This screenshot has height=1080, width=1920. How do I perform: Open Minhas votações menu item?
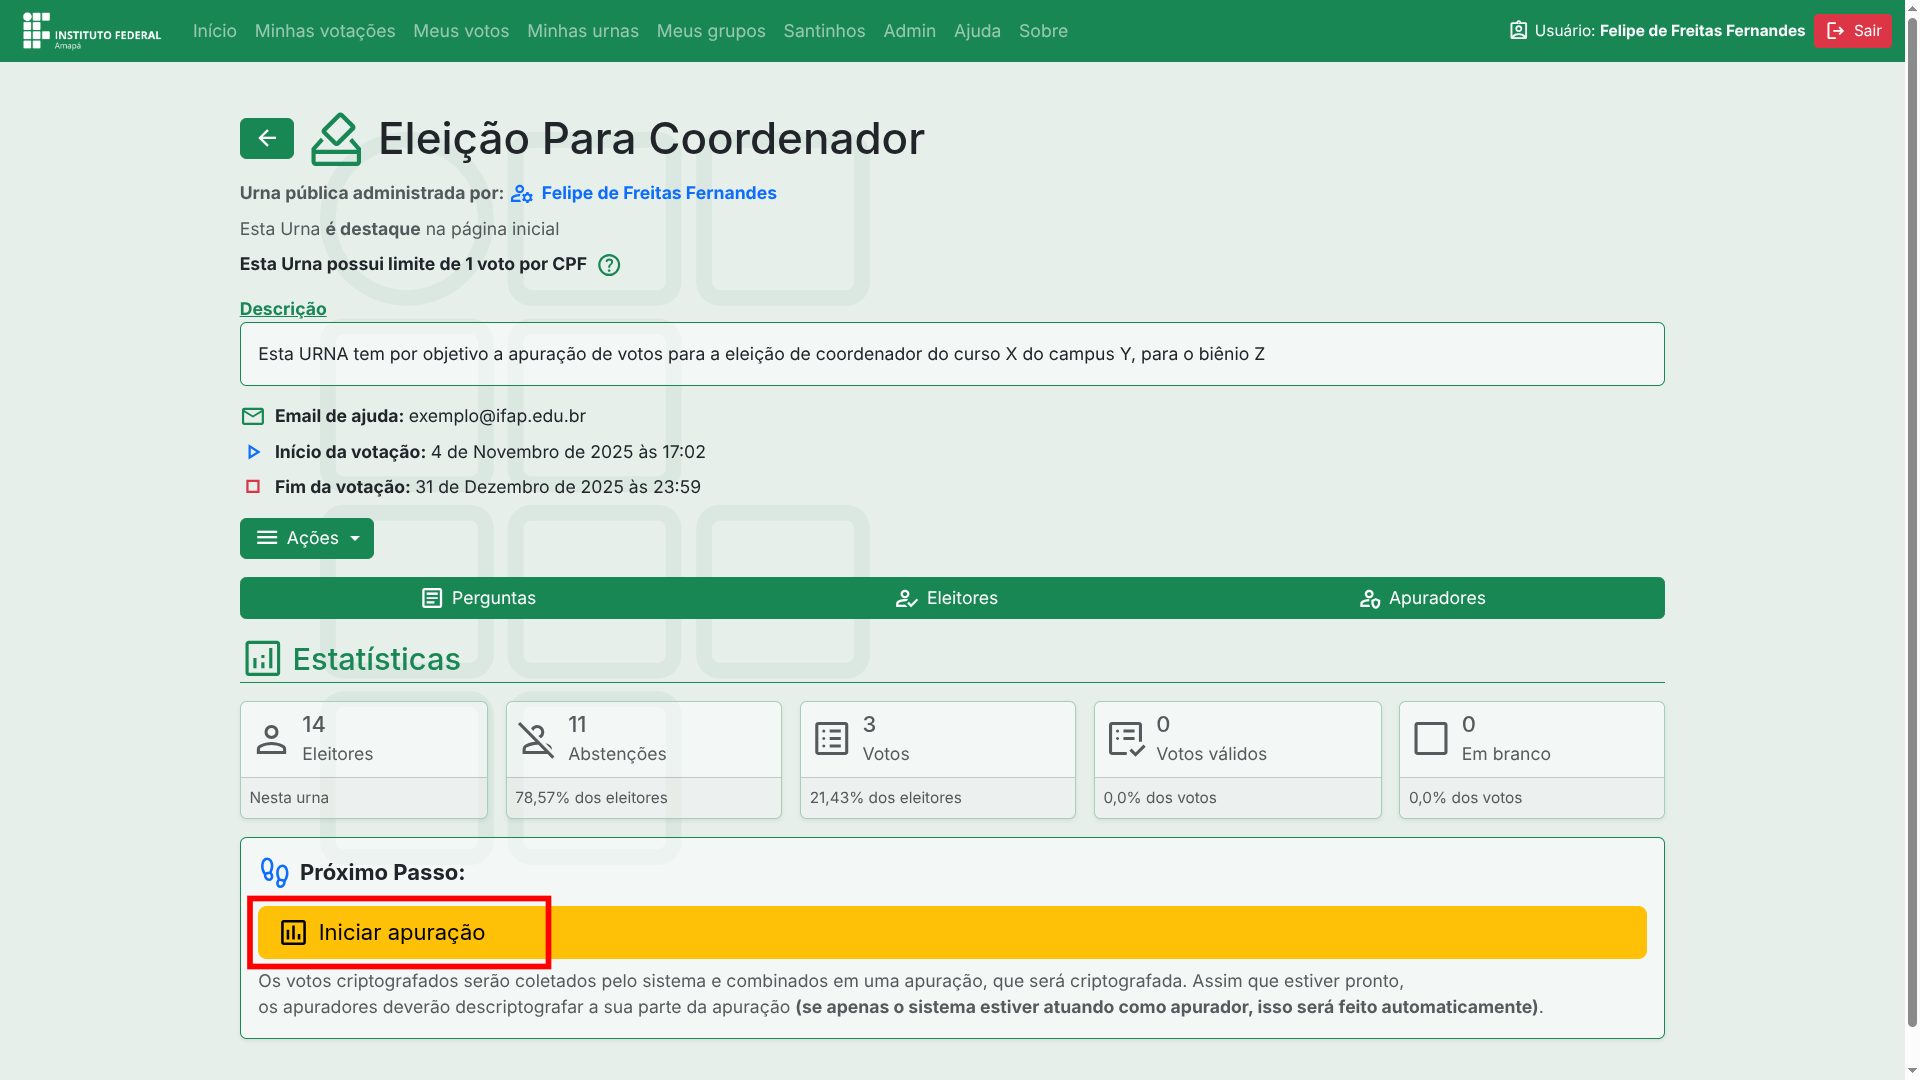click(x=325, y=31)
